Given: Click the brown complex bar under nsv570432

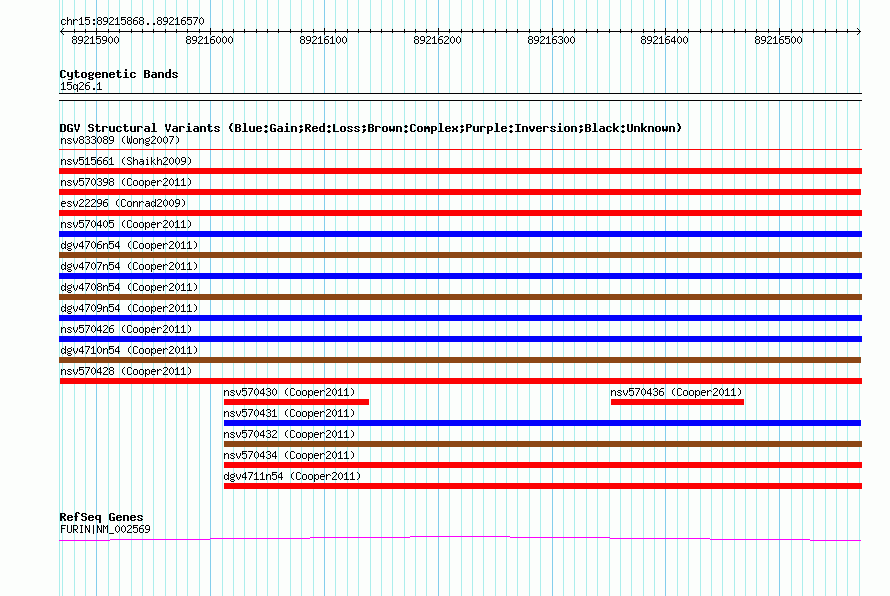Looking at the screenshot, I should pos(543,444).
